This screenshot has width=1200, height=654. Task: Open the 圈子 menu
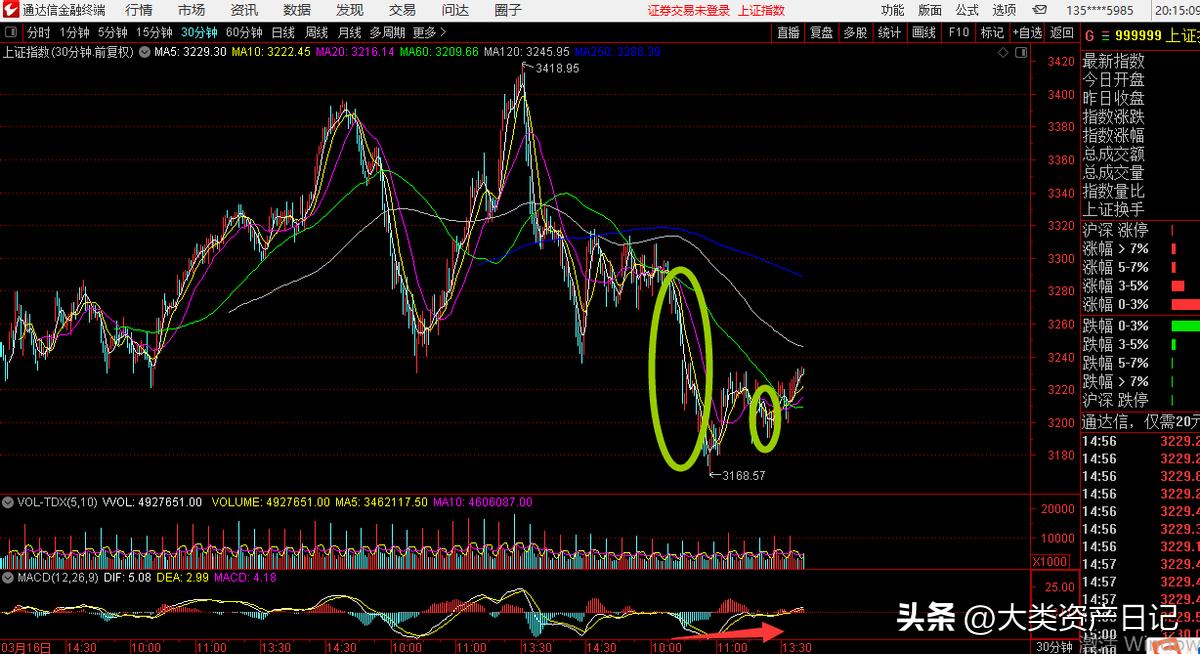pyautogui.click(x=508, y=10)
